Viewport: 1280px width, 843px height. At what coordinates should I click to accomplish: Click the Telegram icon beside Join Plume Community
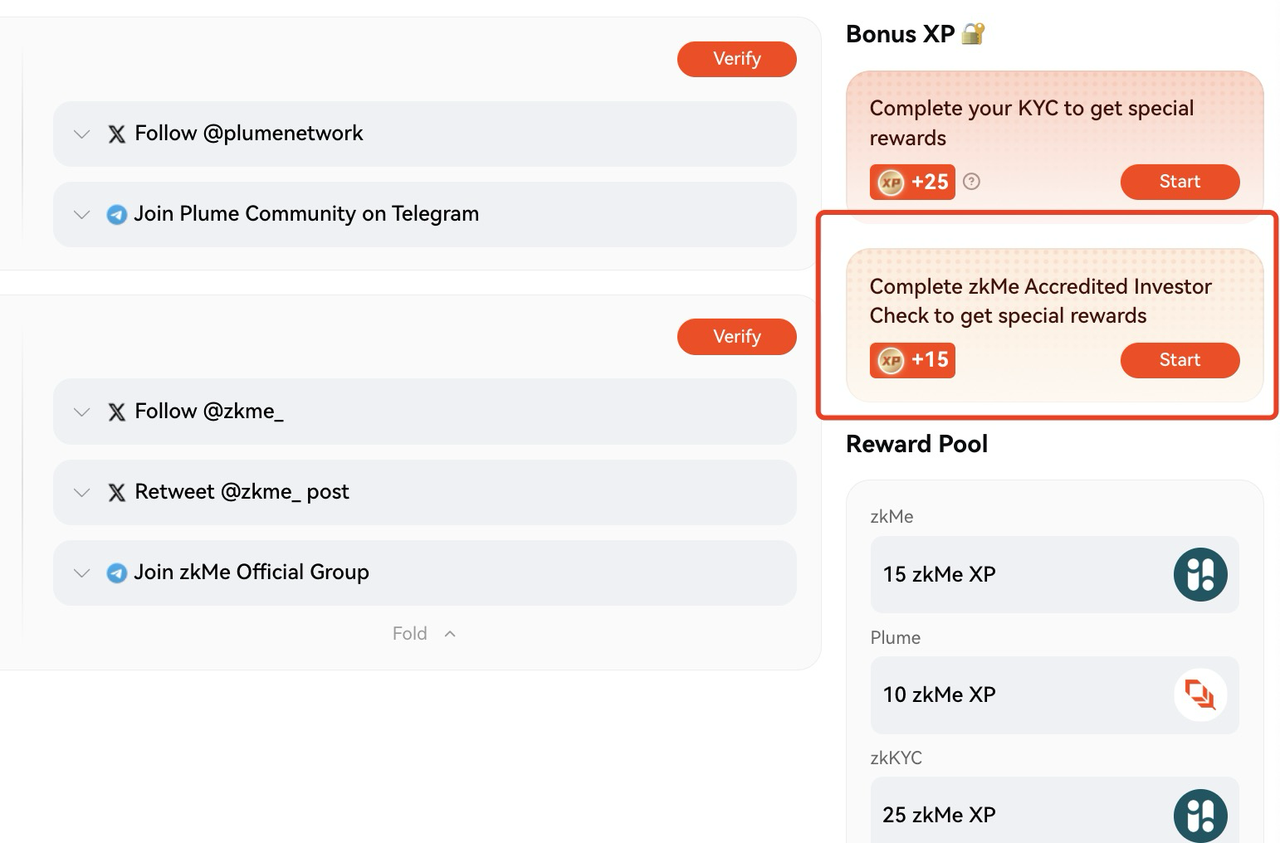coord(117,214)
